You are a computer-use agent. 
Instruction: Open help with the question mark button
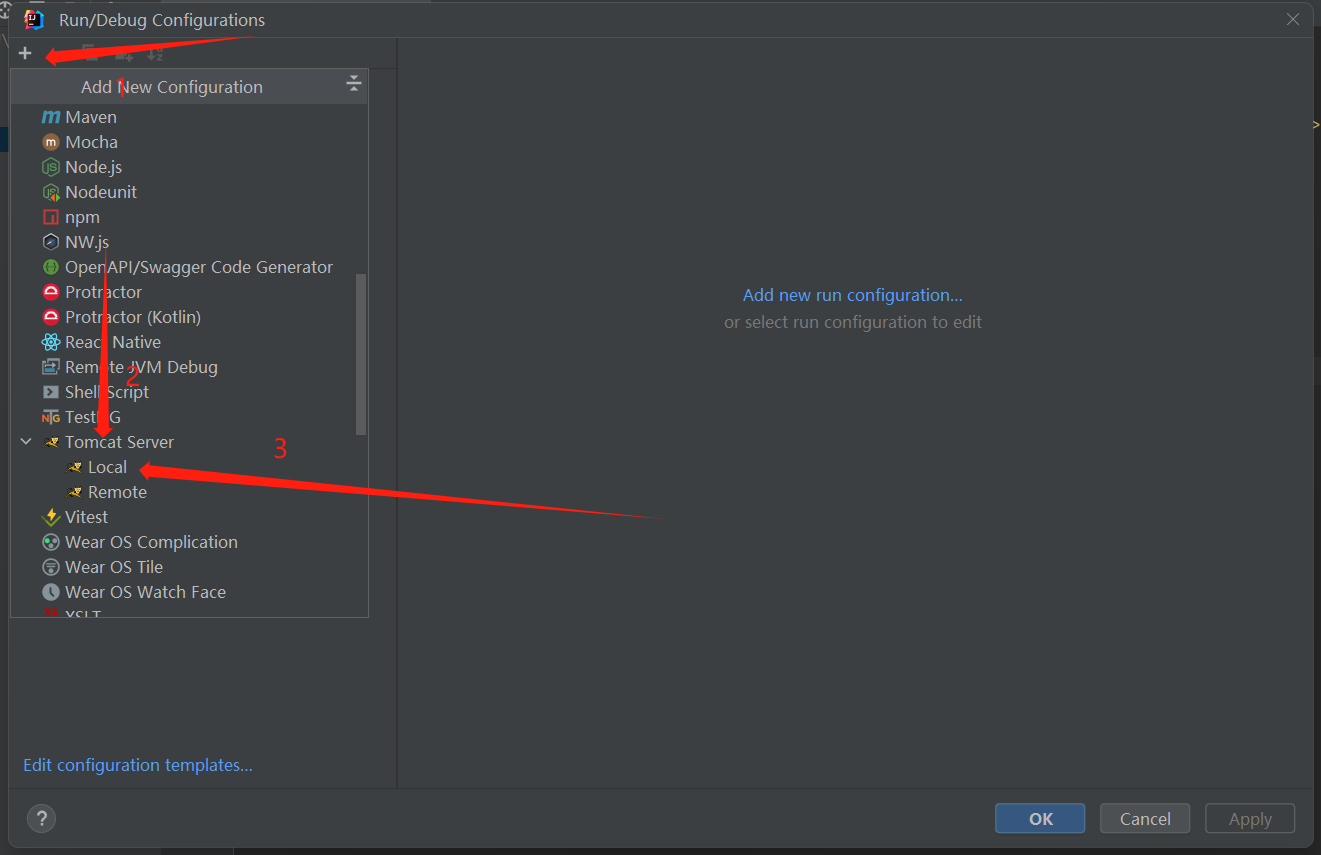[41, 818]
